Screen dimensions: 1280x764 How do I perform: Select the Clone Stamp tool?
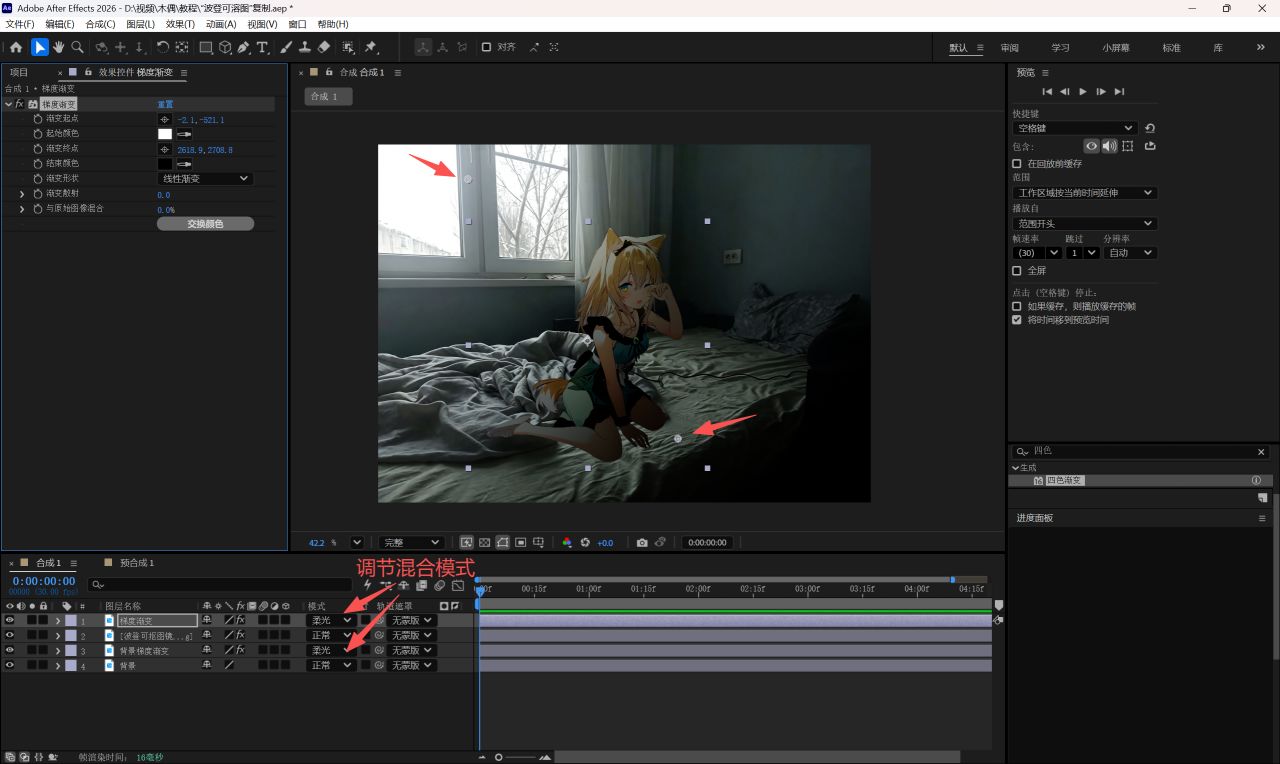304,47
